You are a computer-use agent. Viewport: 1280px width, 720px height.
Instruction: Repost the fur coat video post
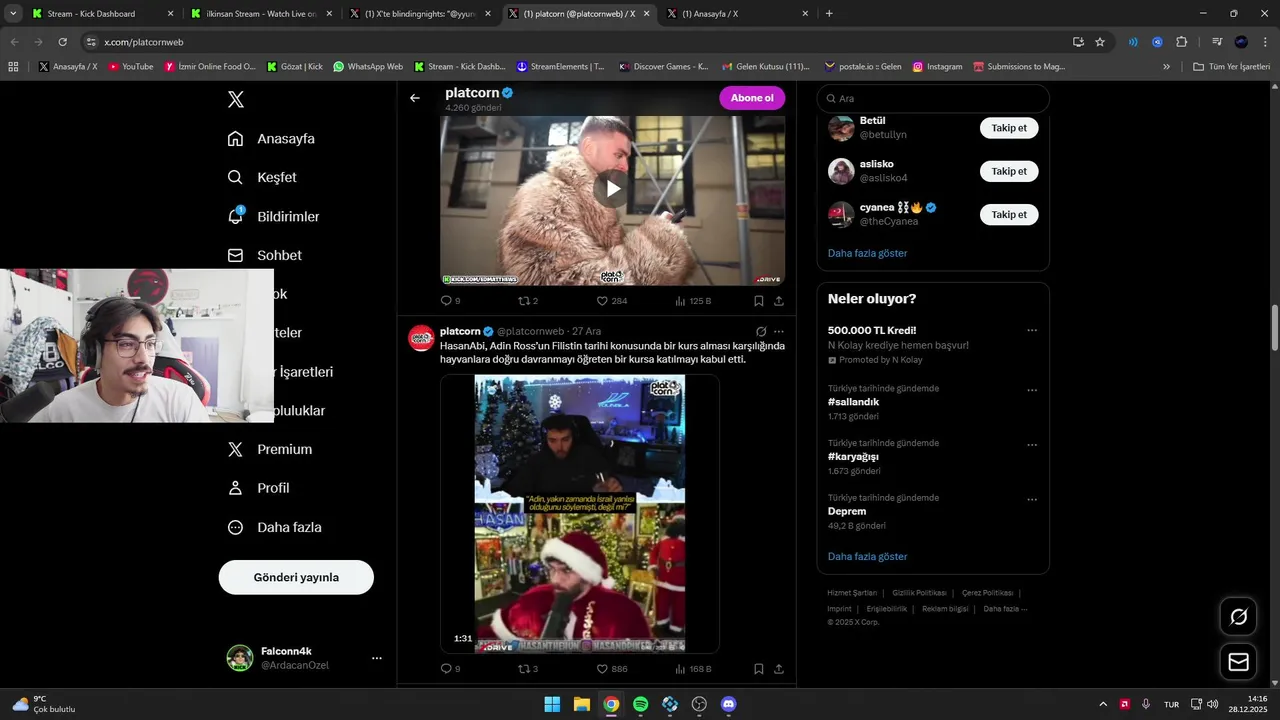coord(527,301)
